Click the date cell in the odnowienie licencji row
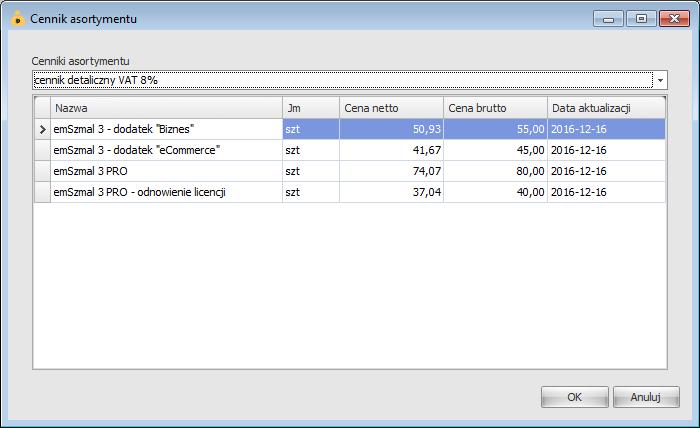Image resolution: width=700 pixels, height=428 pixels. click(606, 192)
